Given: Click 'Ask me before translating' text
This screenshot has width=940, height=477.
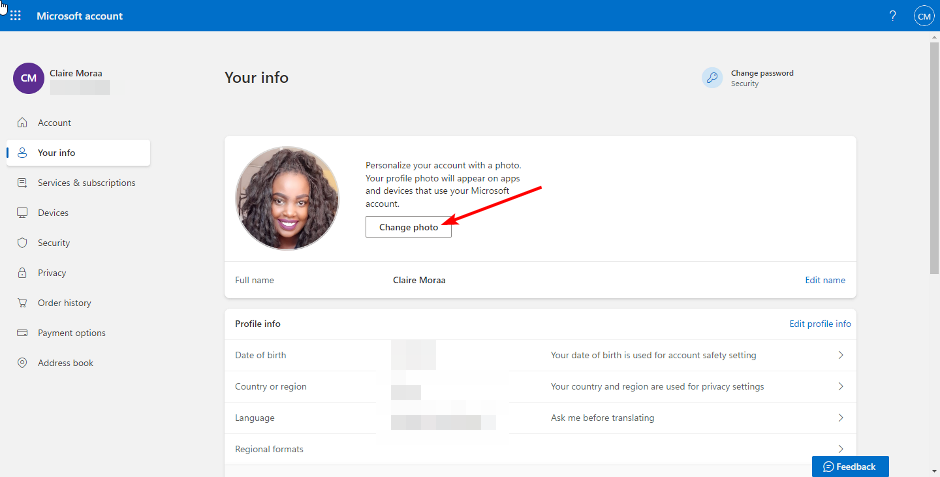Looking at the screenshot, I should (x=602, y=418).
